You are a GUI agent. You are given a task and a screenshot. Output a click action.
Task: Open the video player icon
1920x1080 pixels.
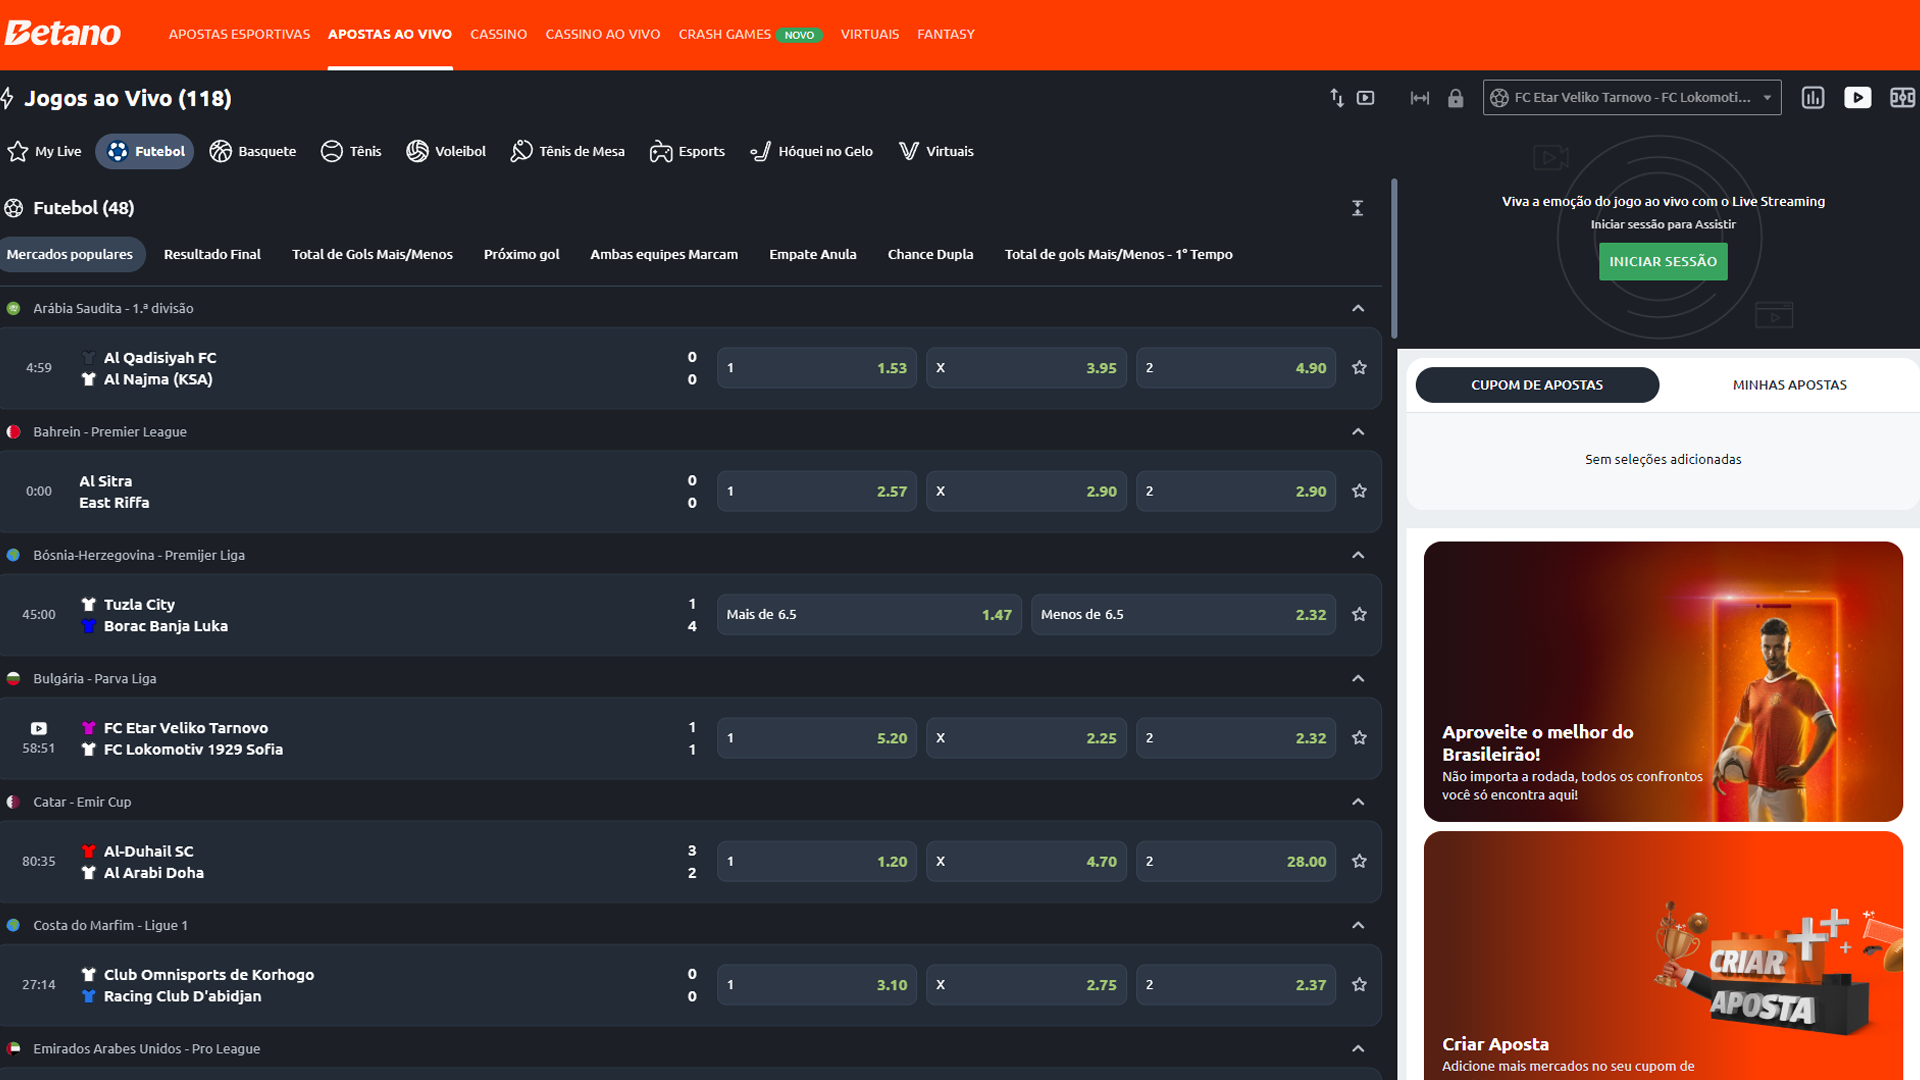coord(1857,97)
